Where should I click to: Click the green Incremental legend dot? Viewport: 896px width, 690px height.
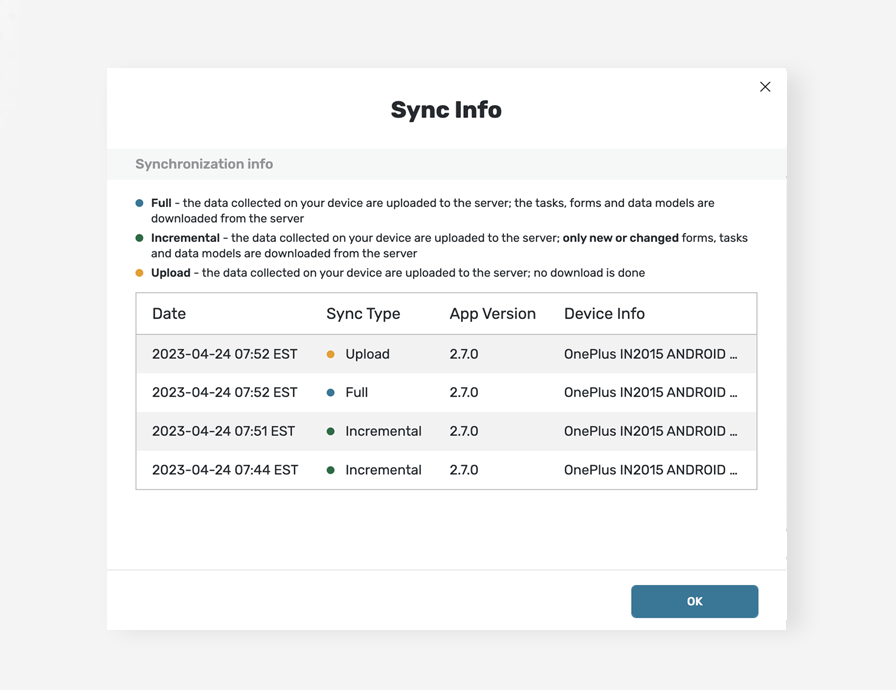(x=139, y=238)
